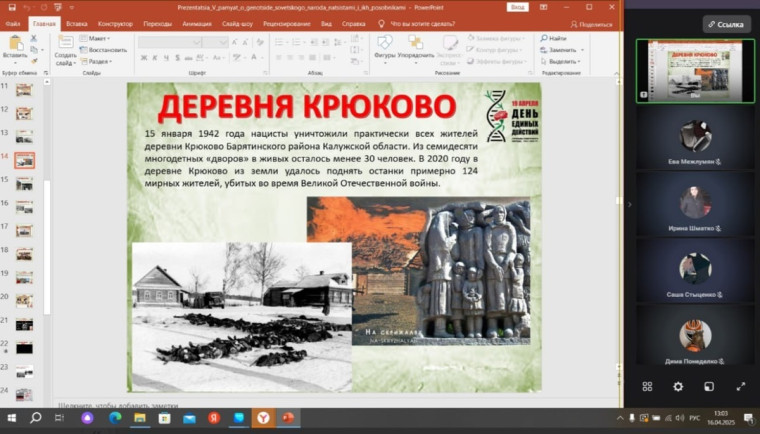The height and width of the screenshot is (434, 760).
Task: Switch to the Animation (Анимация) tab
Action: (197, 24)
